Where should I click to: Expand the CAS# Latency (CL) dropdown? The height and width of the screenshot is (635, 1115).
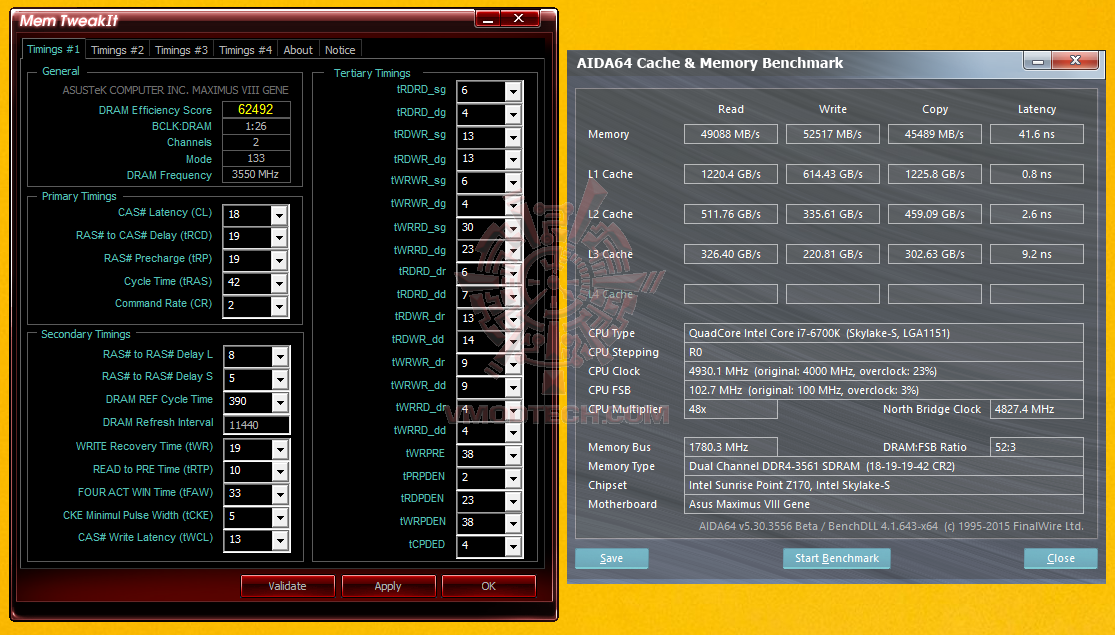point(279,215)
